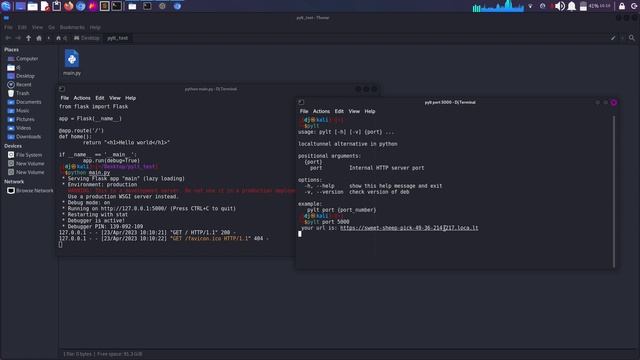
Task: Click the window menu icon of pylt terminal titlebar
Action: point(301,102)
